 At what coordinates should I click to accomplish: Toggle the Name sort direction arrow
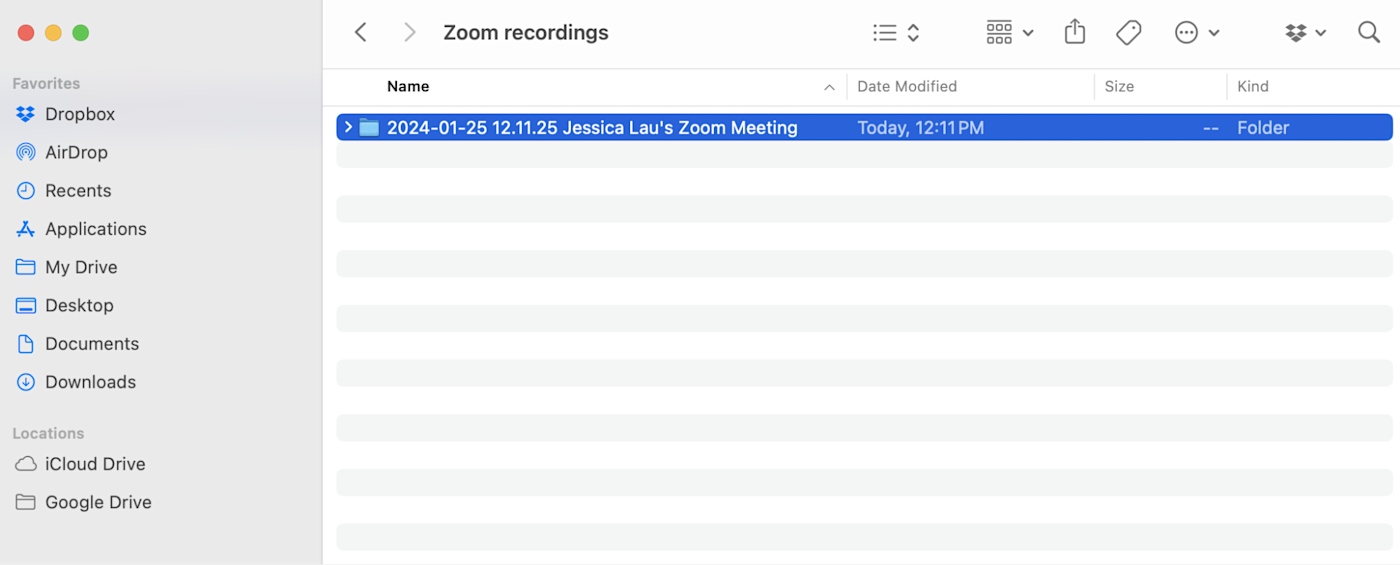pos(829,87)
